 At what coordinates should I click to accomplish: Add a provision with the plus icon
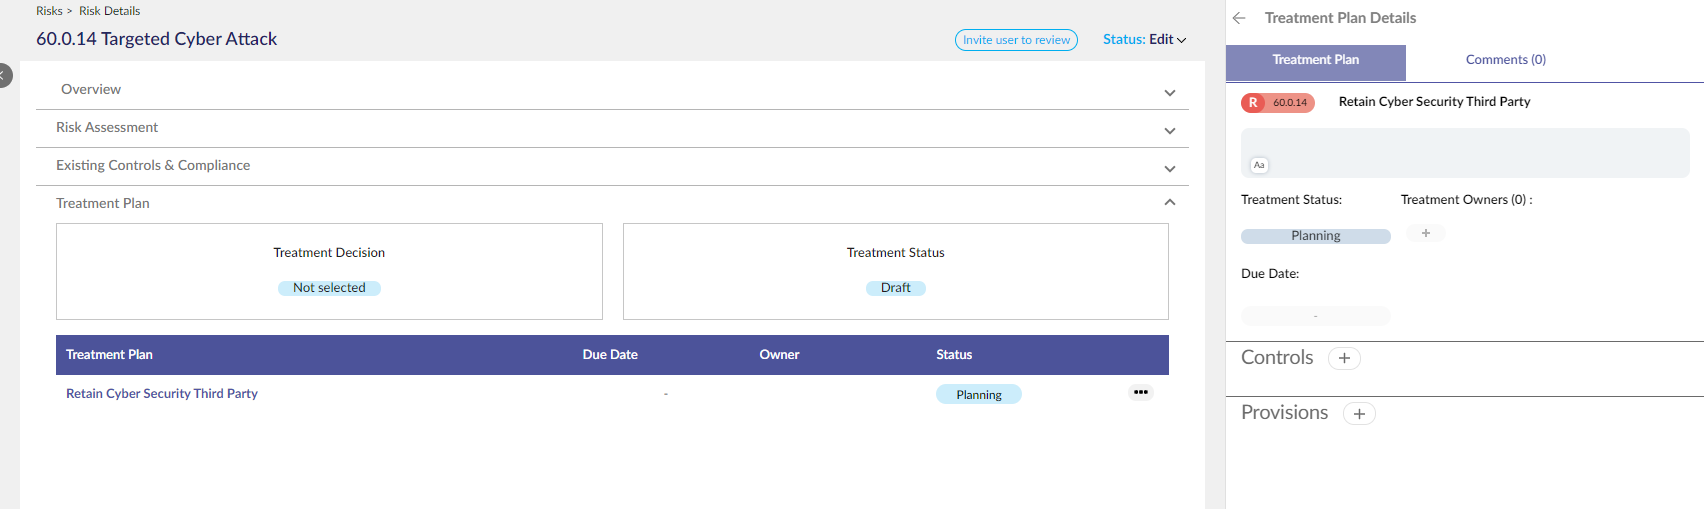click(x=1359, y=414)
